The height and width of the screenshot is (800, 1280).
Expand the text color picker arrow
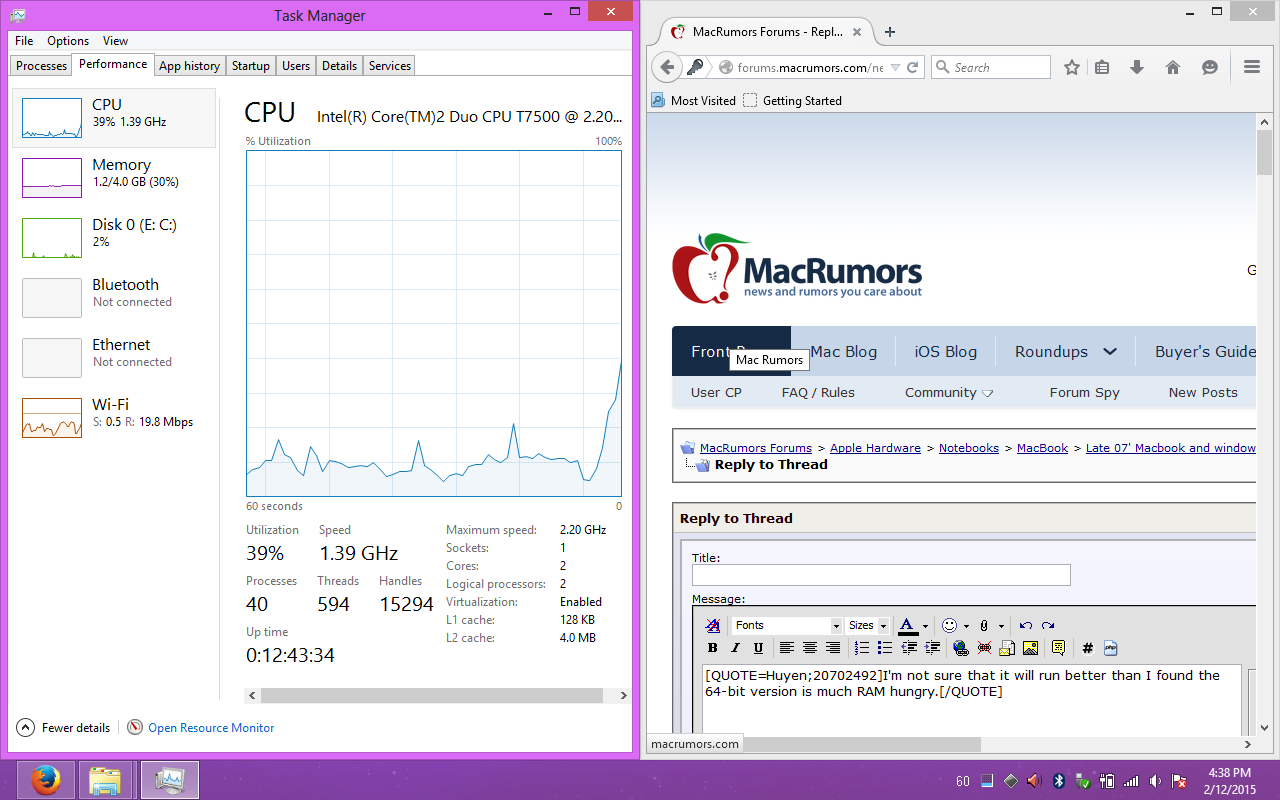click(925, 626)
